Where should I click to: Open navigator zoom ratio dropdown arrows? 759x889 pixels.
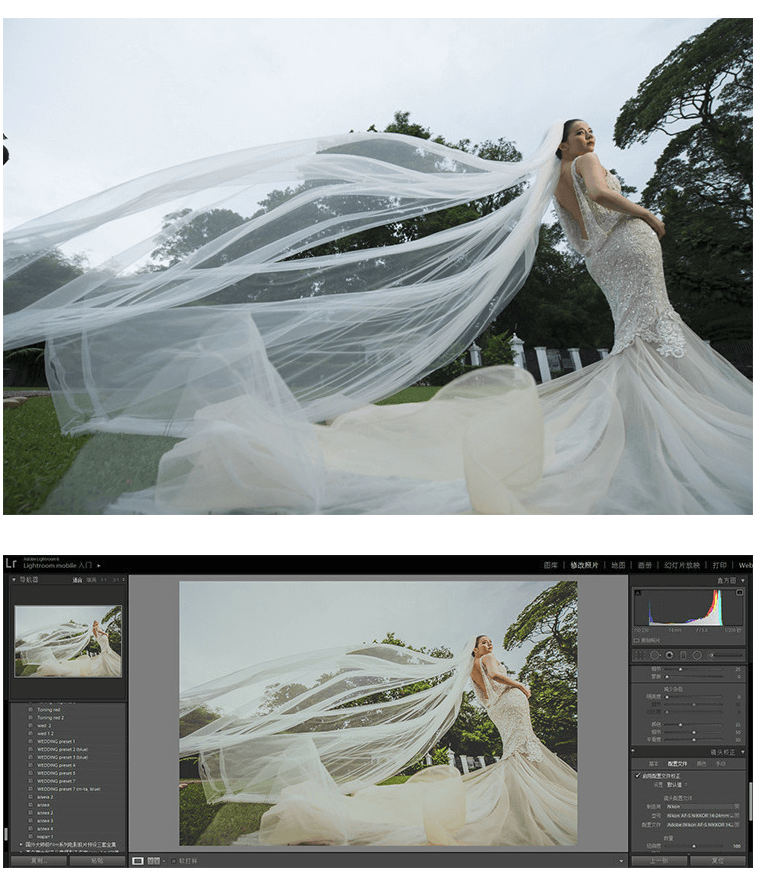[x=124, y=580]
